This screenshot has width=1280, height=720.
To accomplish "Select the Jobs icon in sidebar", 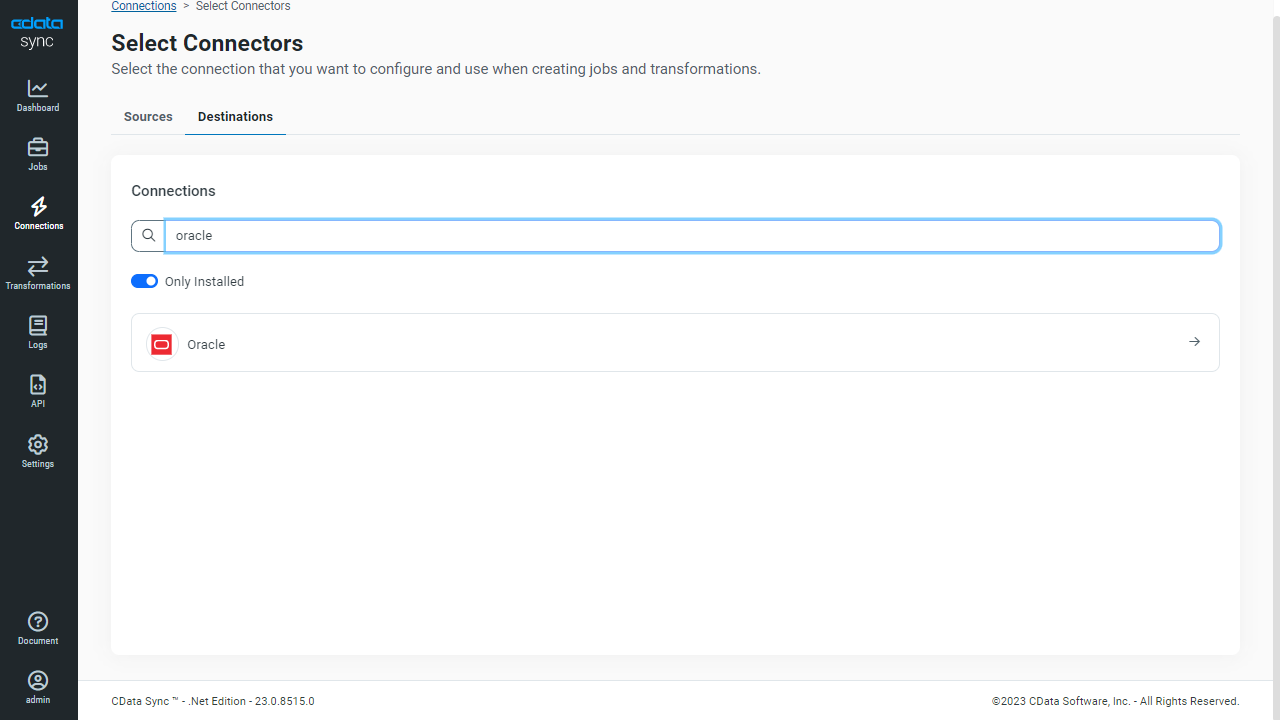I will [x=37, y=154].
